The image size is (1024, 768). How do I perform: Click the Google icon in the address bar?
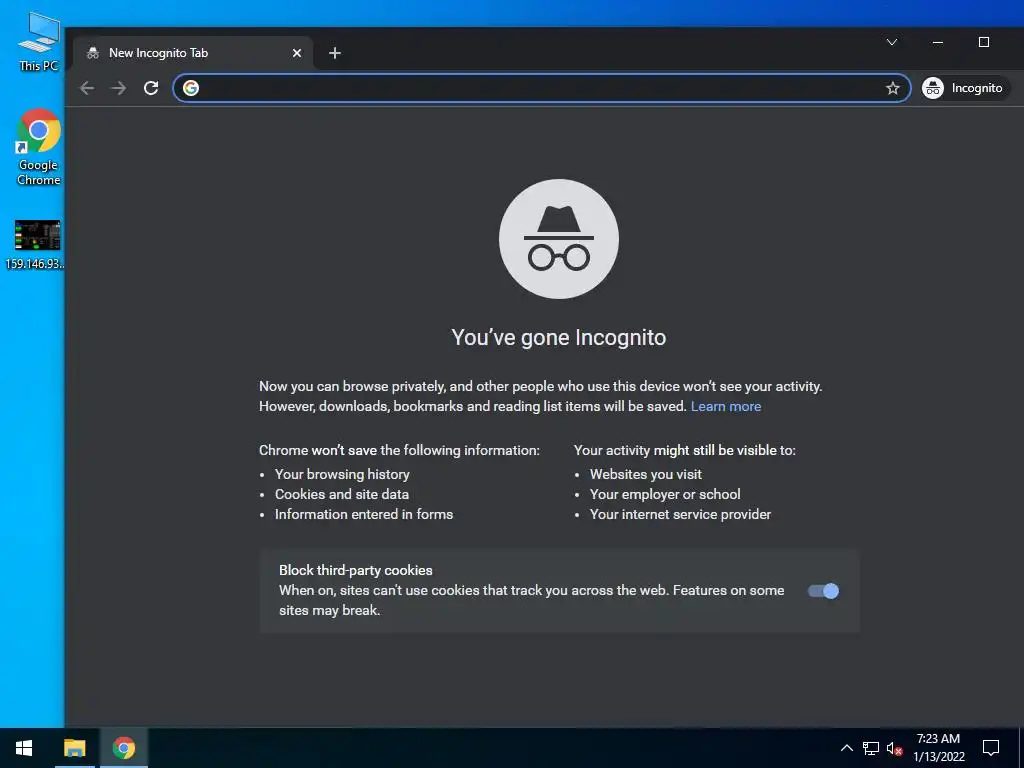click(191, 88)
